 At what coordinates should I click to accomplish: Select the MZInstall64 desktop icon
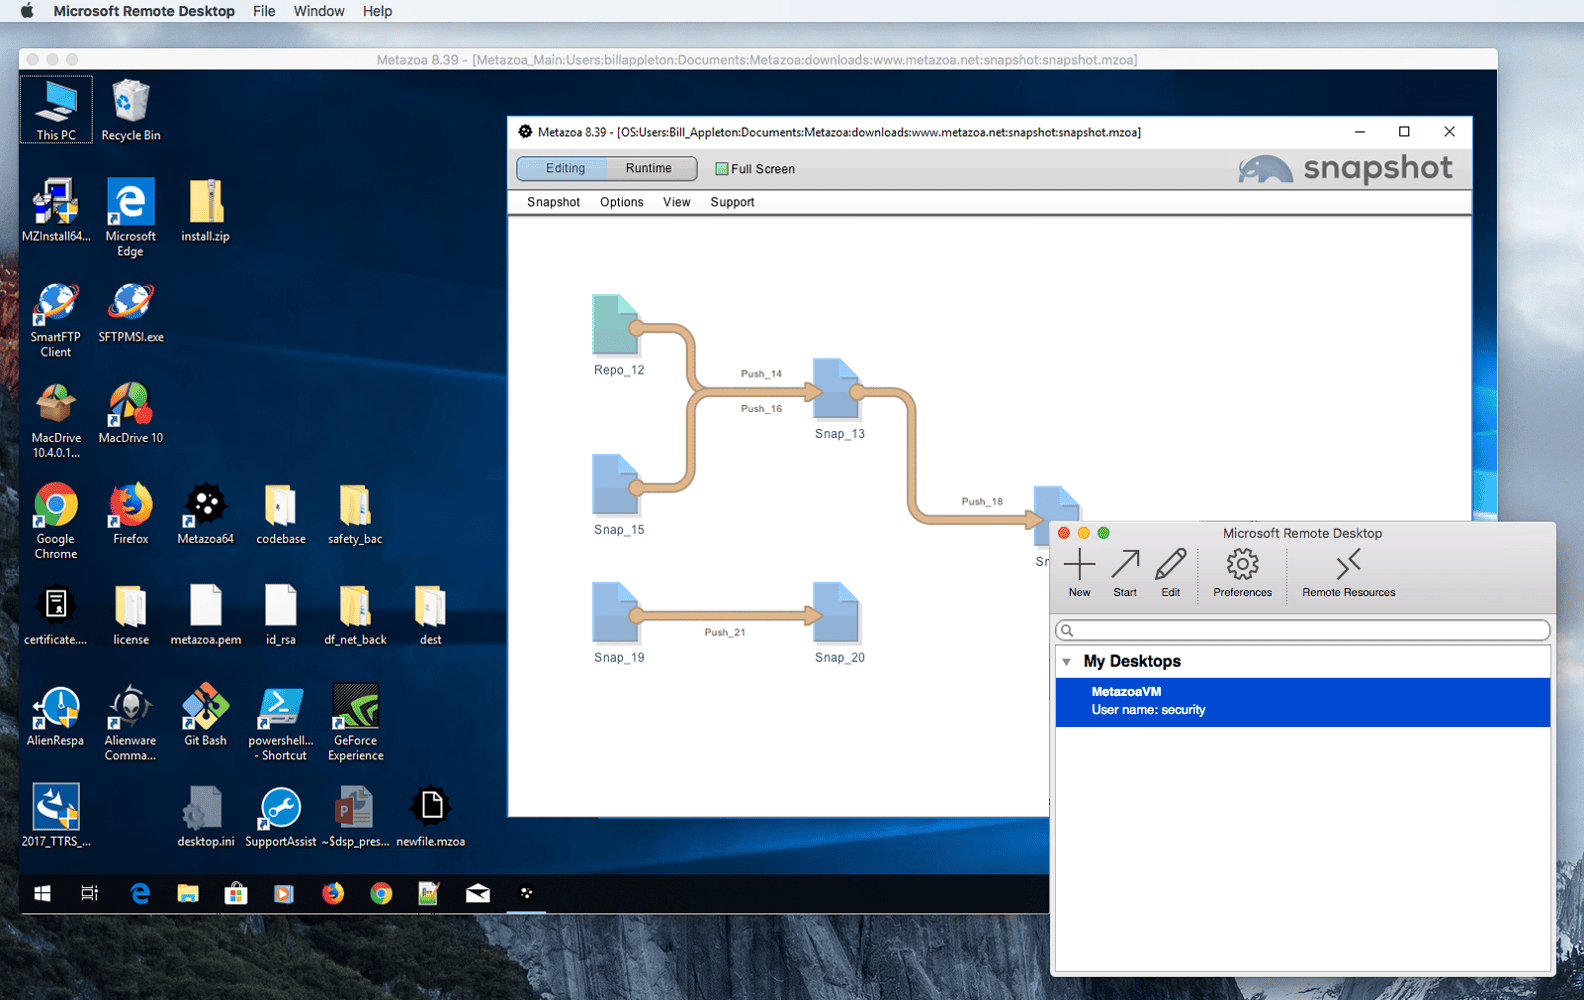click(x=56, y=210)
